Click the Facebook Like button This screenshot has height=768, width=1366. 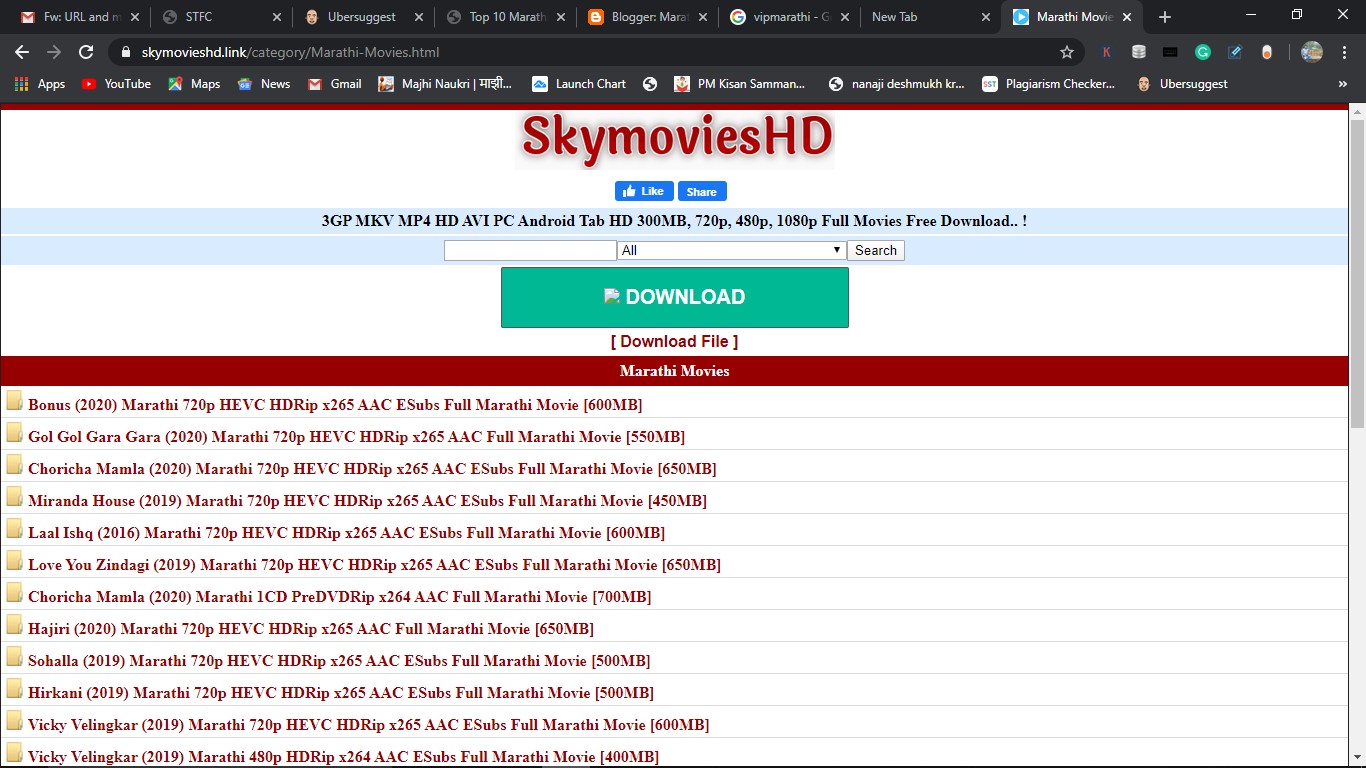coord(645,191)
